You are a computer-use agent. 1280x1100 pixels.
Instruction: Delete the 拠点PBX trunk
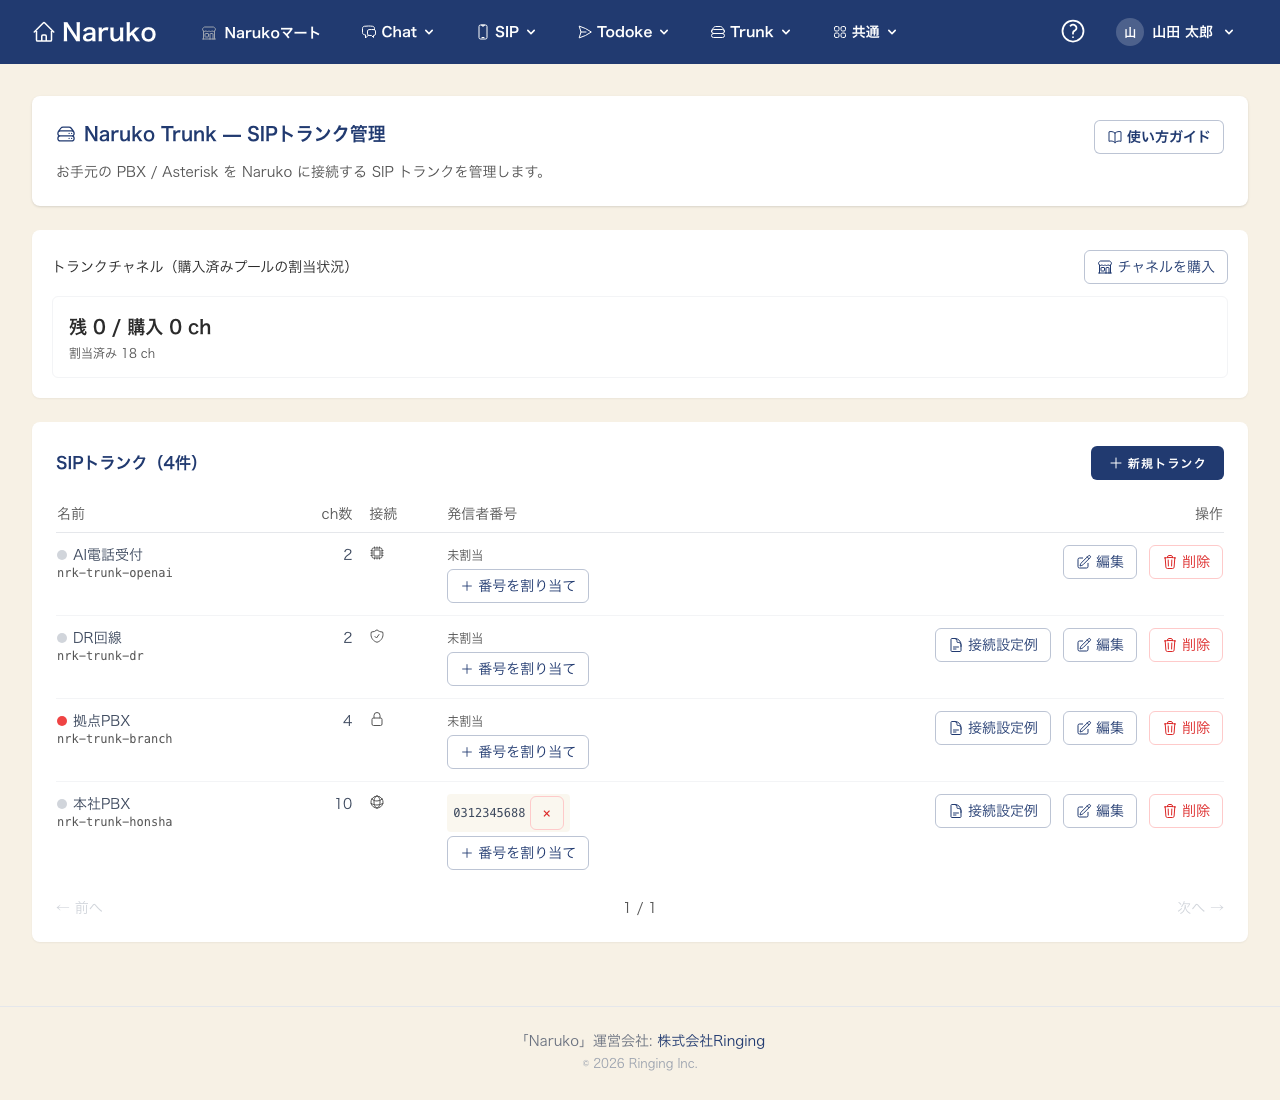coord(1186,728)
